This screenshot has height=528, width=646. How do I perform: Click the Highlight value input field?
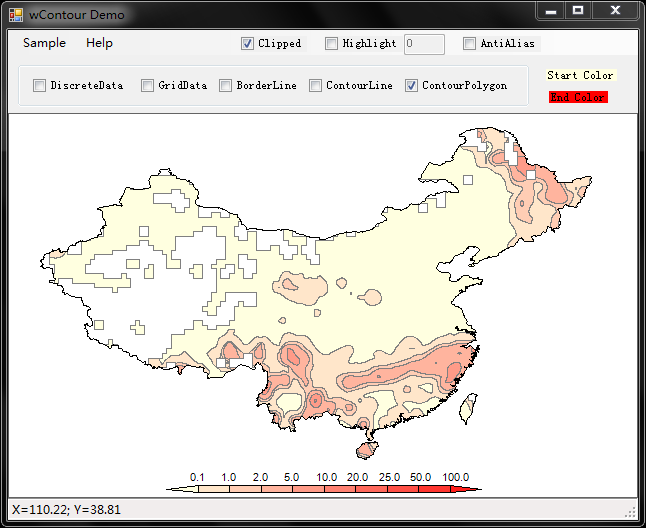point(424,44)
